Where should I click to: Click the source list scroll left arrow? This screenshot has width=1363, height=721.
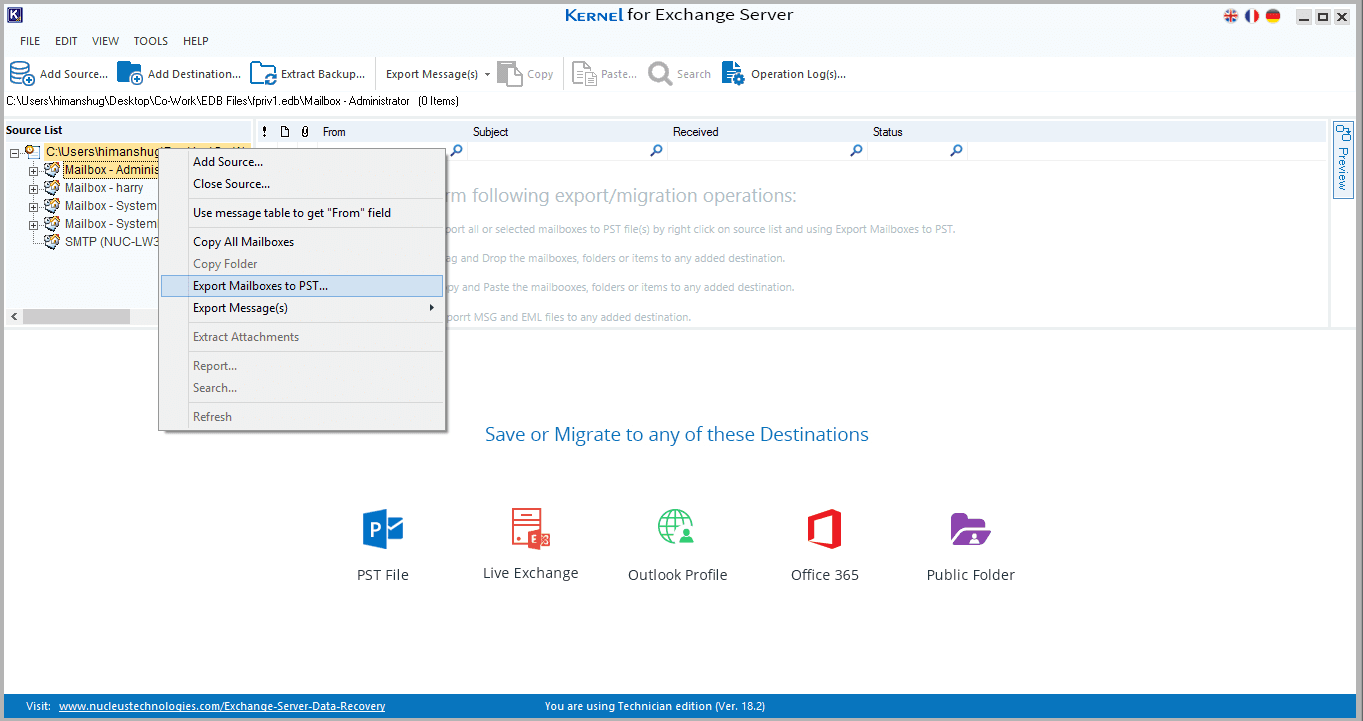click(x=14, y=316)
